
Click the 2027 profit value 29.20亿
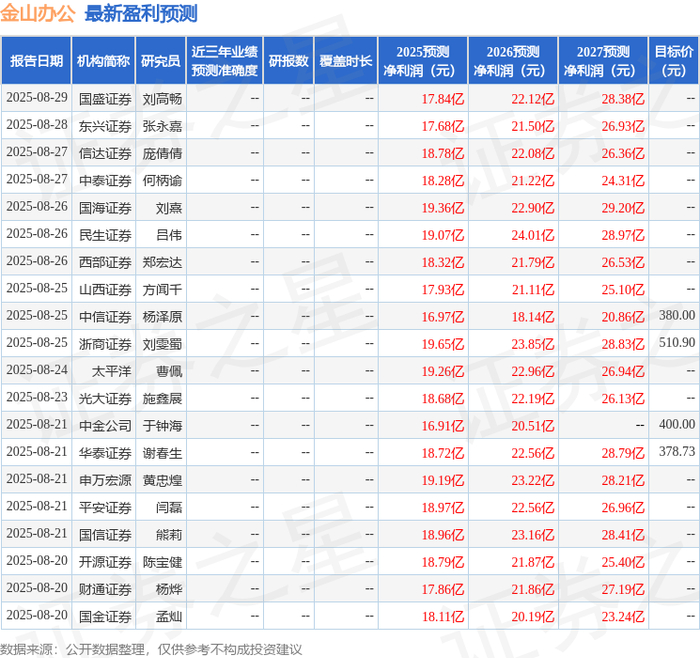point(623,208)
